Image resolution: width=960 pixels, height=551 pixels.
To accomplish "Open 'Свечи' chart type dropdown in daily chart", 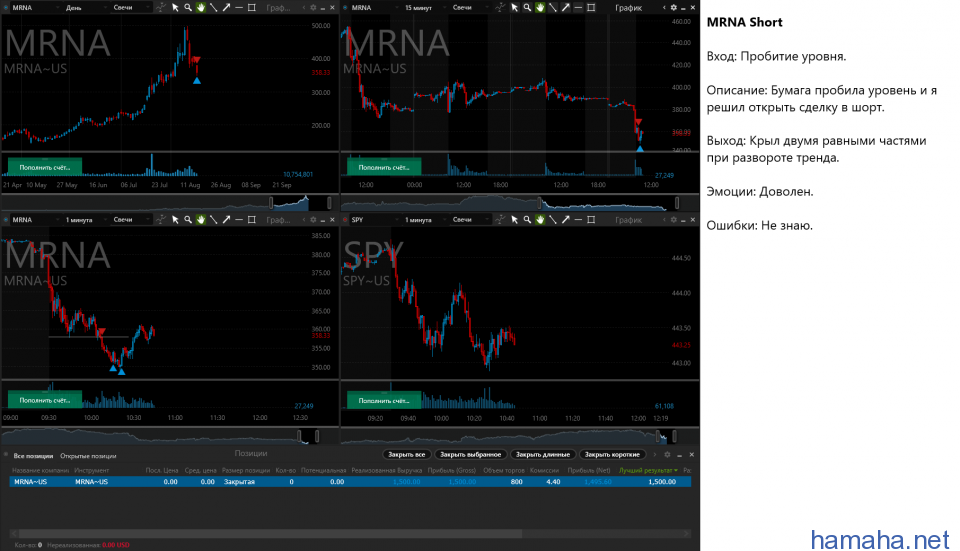I will (x=130, y=7).
